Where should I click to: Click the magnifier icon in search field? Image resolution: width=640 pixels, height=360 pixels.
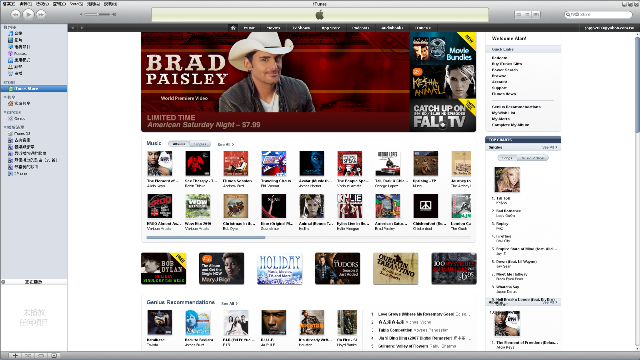tap(568, 14)
